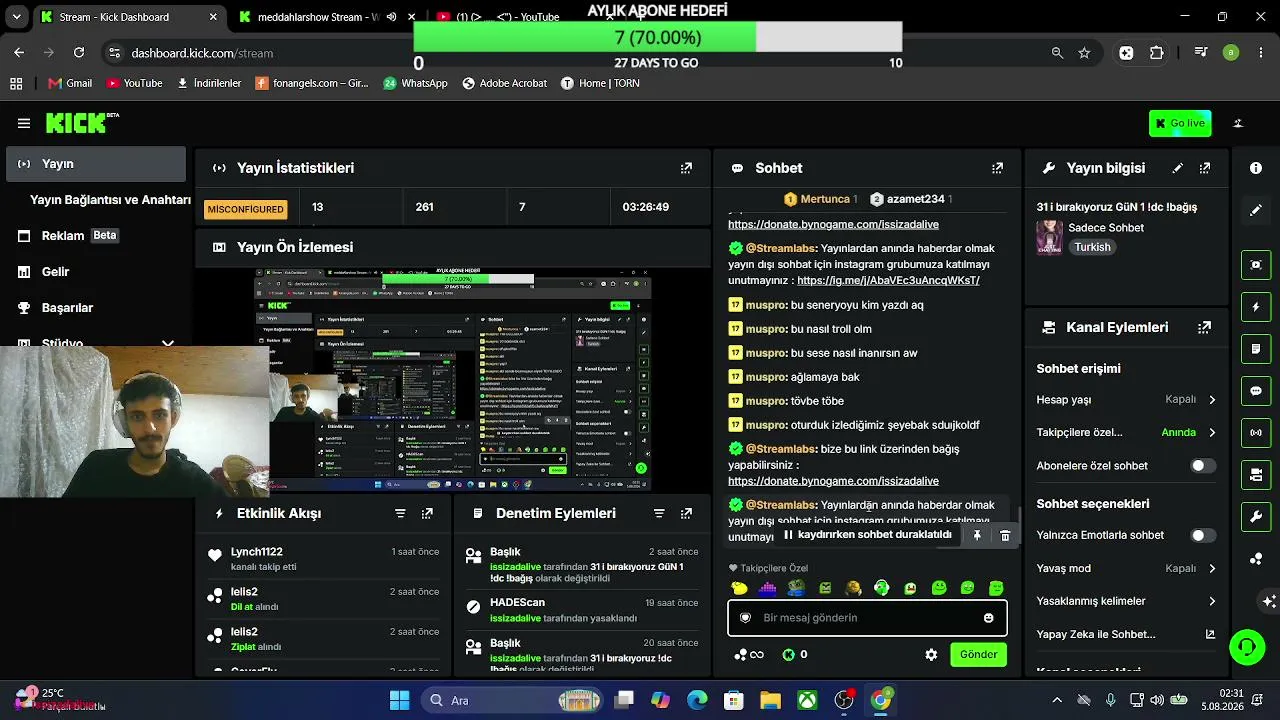Pop out the Sohbet chat panel
Screen dimensions: 1280x720
pos(997,168)
